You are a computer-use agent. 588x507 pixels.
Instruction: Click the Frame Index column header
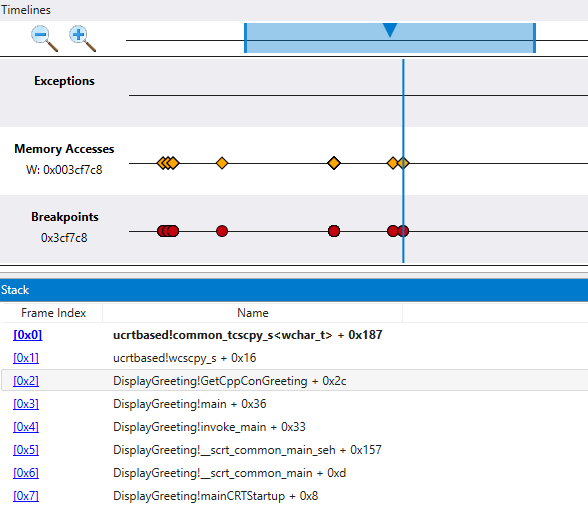pos(53,313)
